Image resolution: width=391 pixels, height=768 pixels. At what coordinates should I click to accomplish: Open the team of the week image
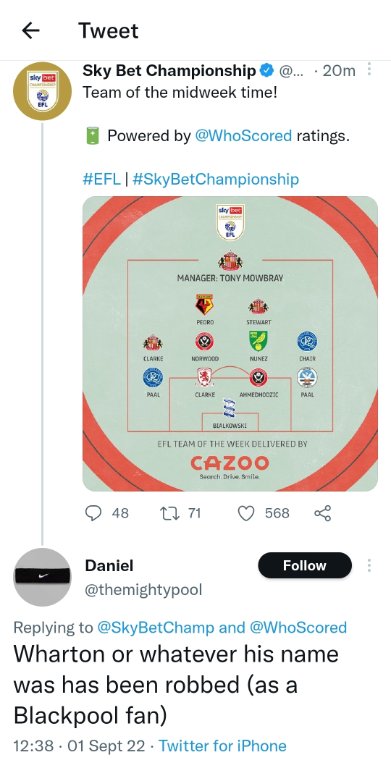point(230,343)
